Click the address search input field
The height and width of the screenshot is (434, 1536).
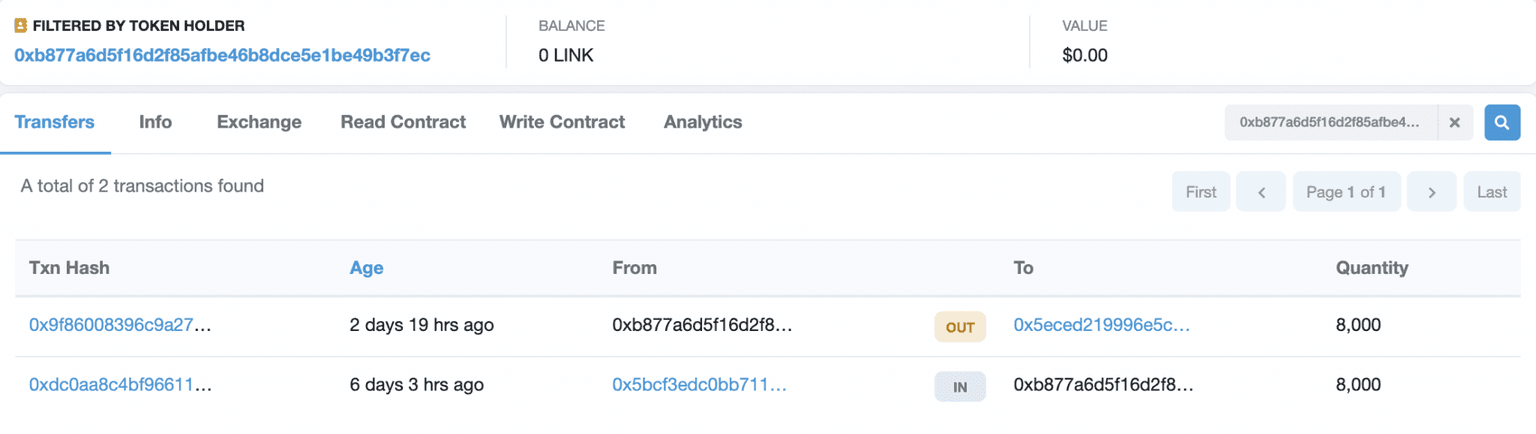click(1330, 122)
